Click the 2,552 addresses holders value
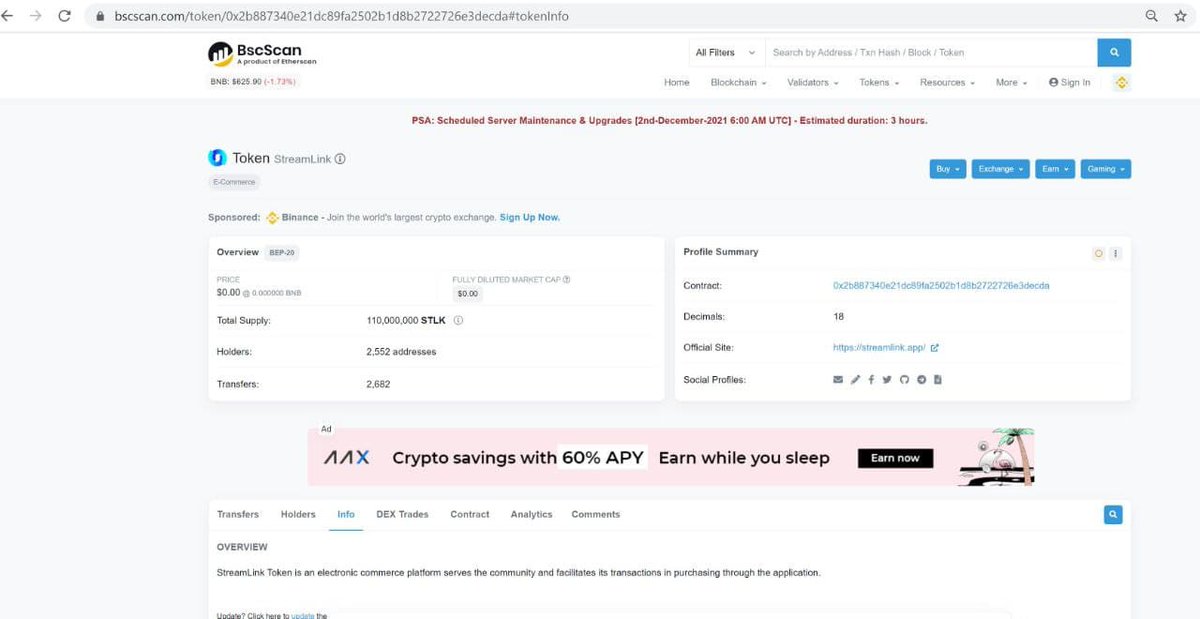The height and width of the screenshot is (619, 1200). 401,352
